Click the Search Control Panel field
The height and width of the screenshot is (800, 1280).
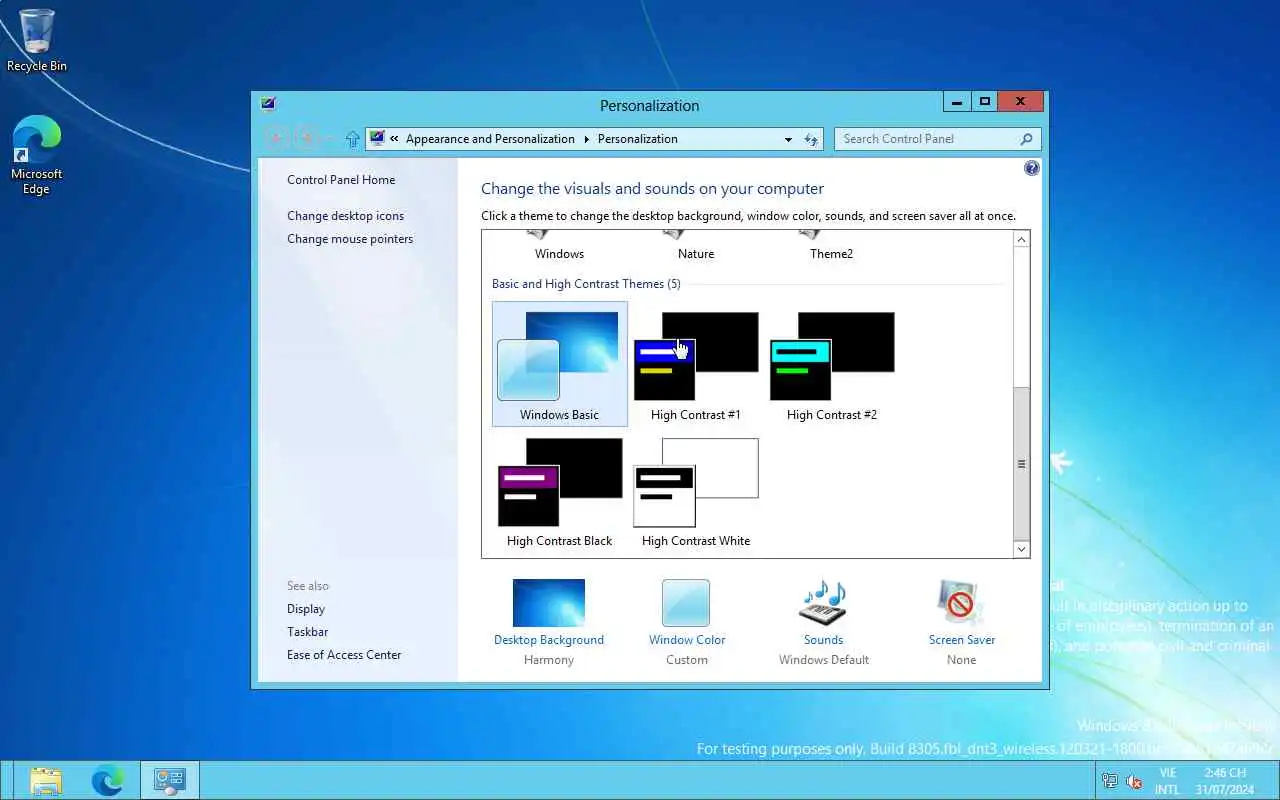point(938,139)
